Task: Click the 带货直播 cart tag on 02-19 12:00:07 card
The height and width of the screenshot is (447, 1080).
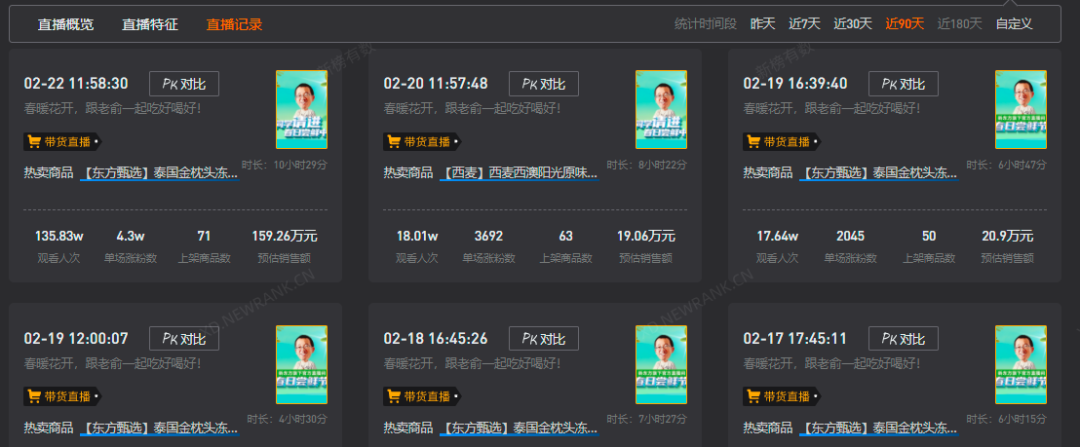Action: (x=62, y=397)
